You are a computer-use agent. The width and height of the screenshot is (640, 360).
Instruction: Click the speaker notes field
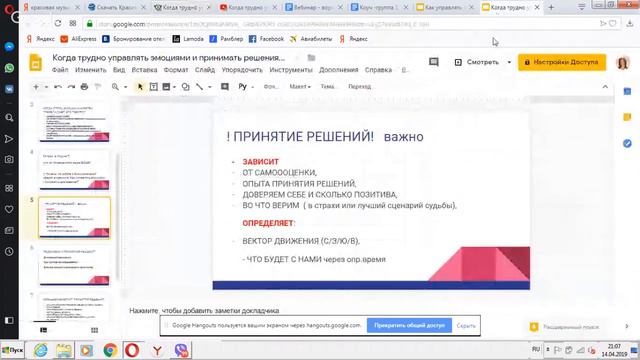click(204, 311)
